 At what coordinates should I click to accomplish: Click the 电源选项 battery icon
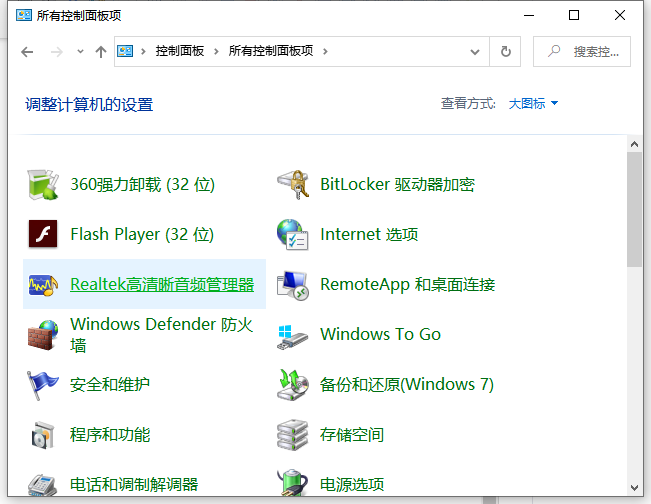[x=293, y=483]
